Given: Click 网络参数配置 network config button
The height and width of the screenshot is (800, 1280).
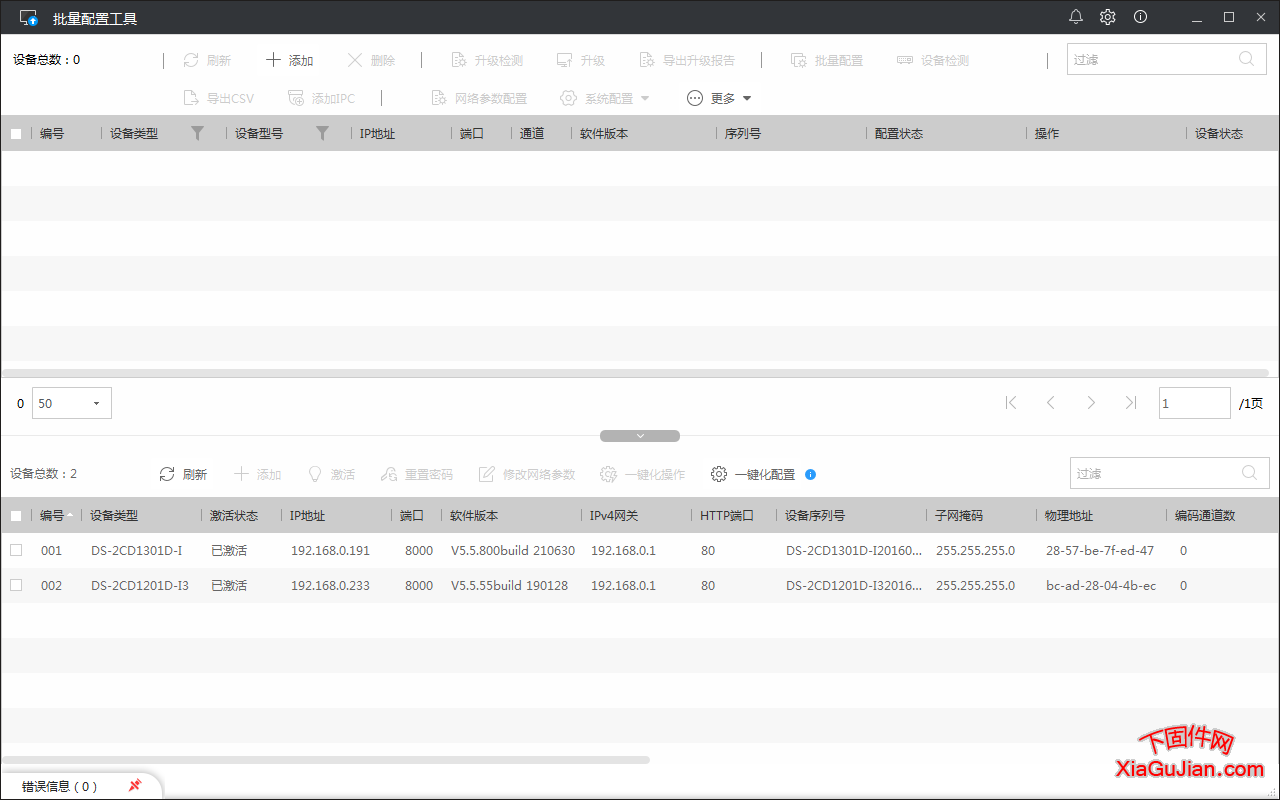Looking at the screenshot, I should coord(479,98).
